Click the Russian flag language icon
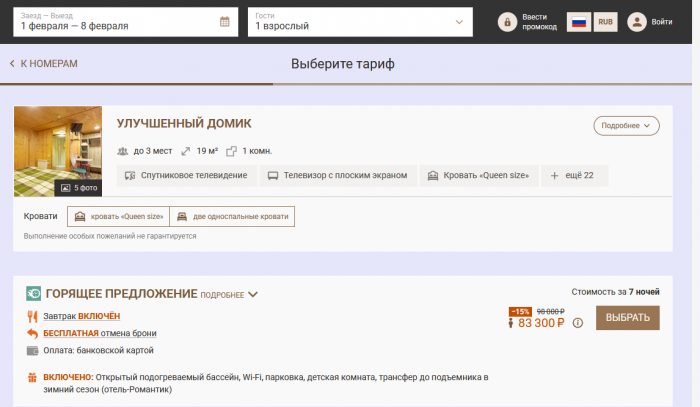 tap(577, 22)
